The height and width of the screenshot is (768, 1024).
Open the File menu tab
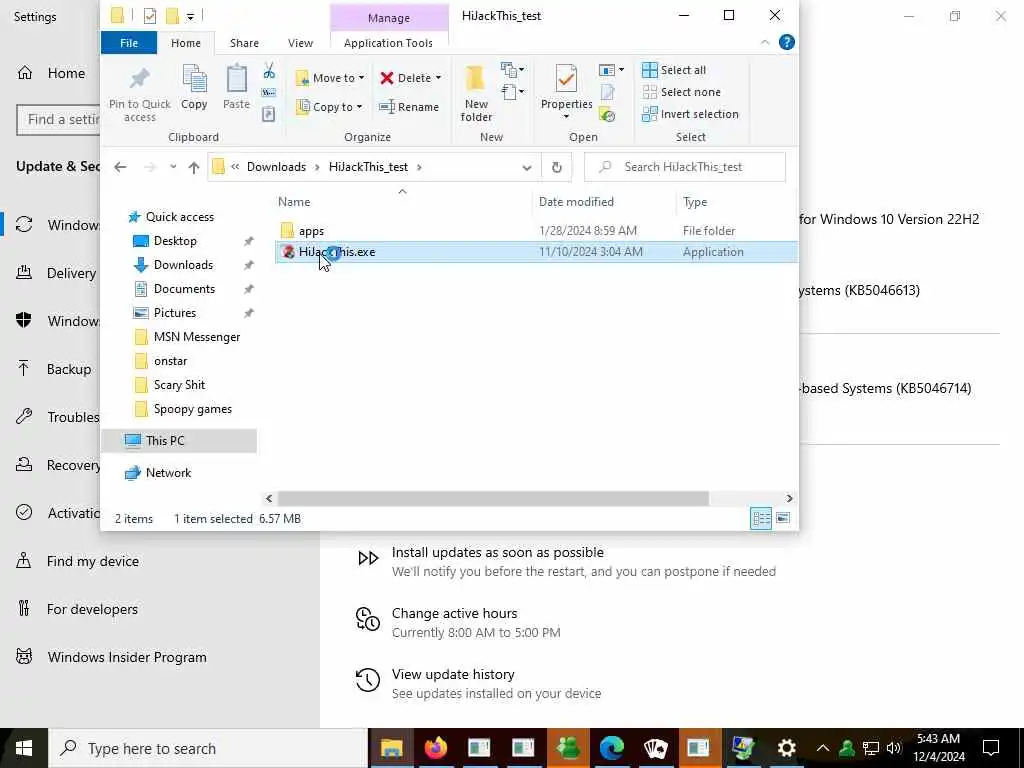(x=129, y=43)
